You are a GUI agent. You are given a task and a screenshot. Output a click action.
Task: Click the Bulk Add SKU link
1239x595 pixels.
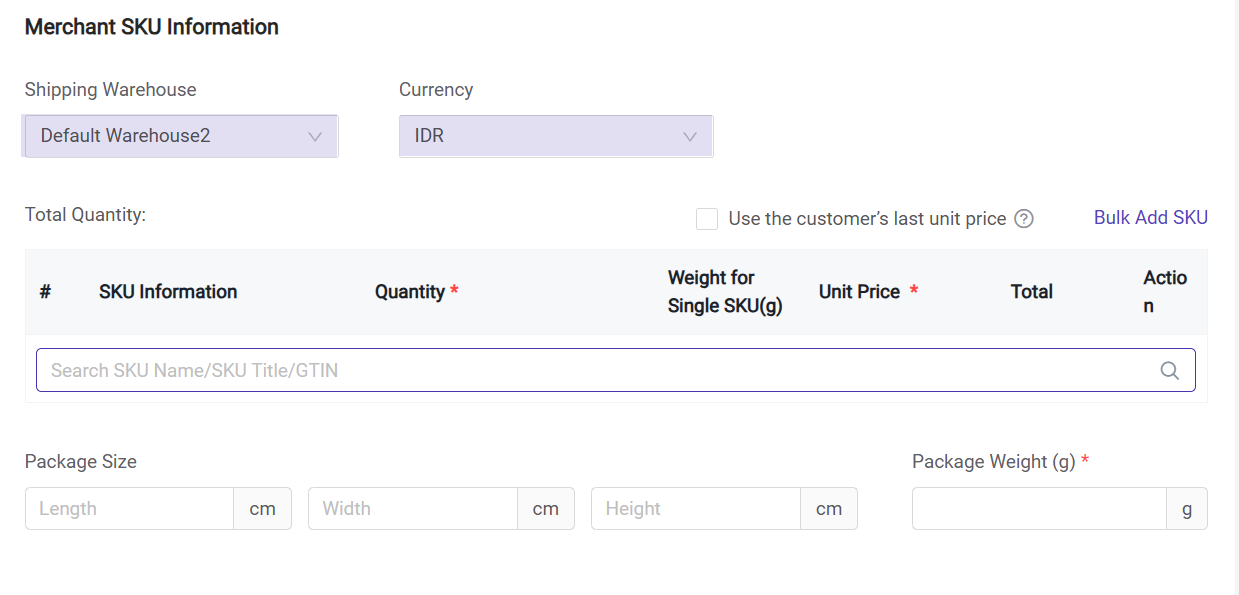click(1150, 217)
